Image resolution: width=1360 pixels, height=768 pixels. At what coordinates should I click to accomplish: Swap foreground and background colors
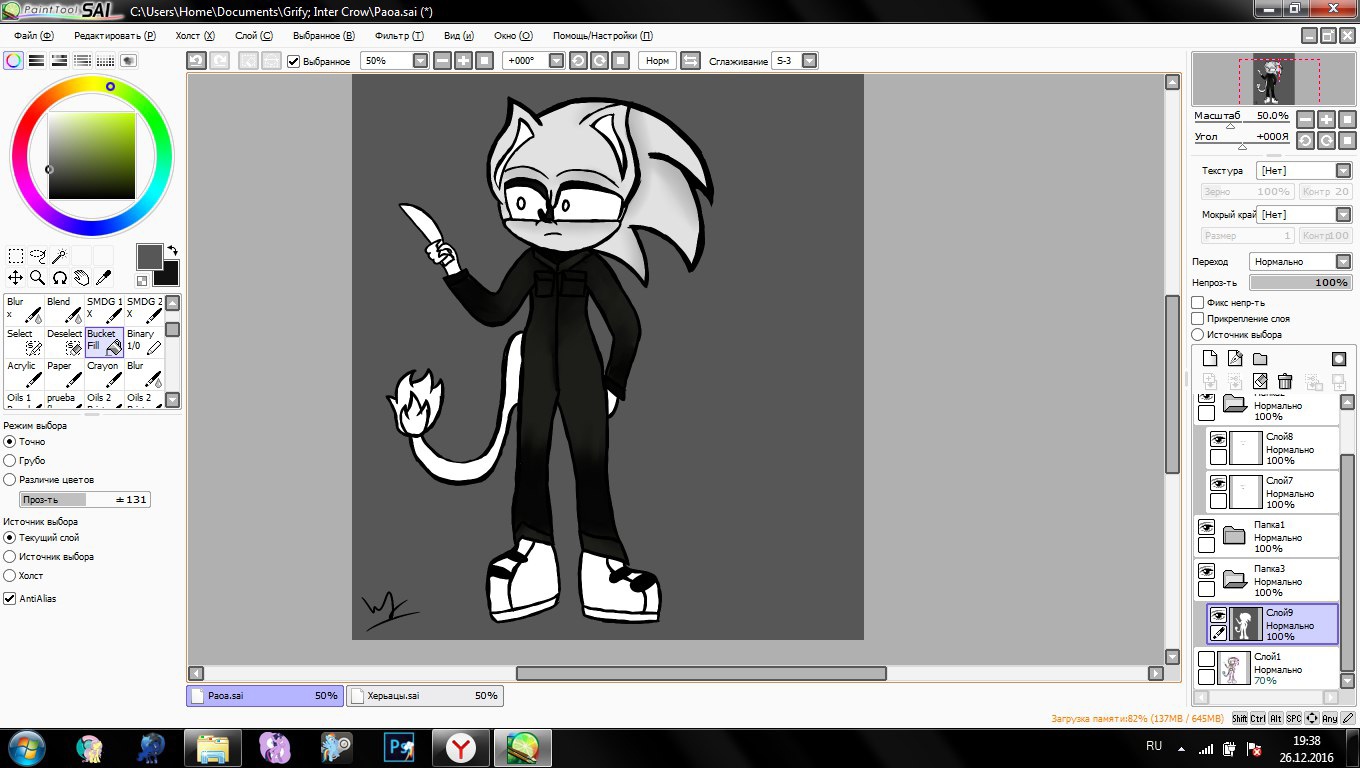pos(172,251)
